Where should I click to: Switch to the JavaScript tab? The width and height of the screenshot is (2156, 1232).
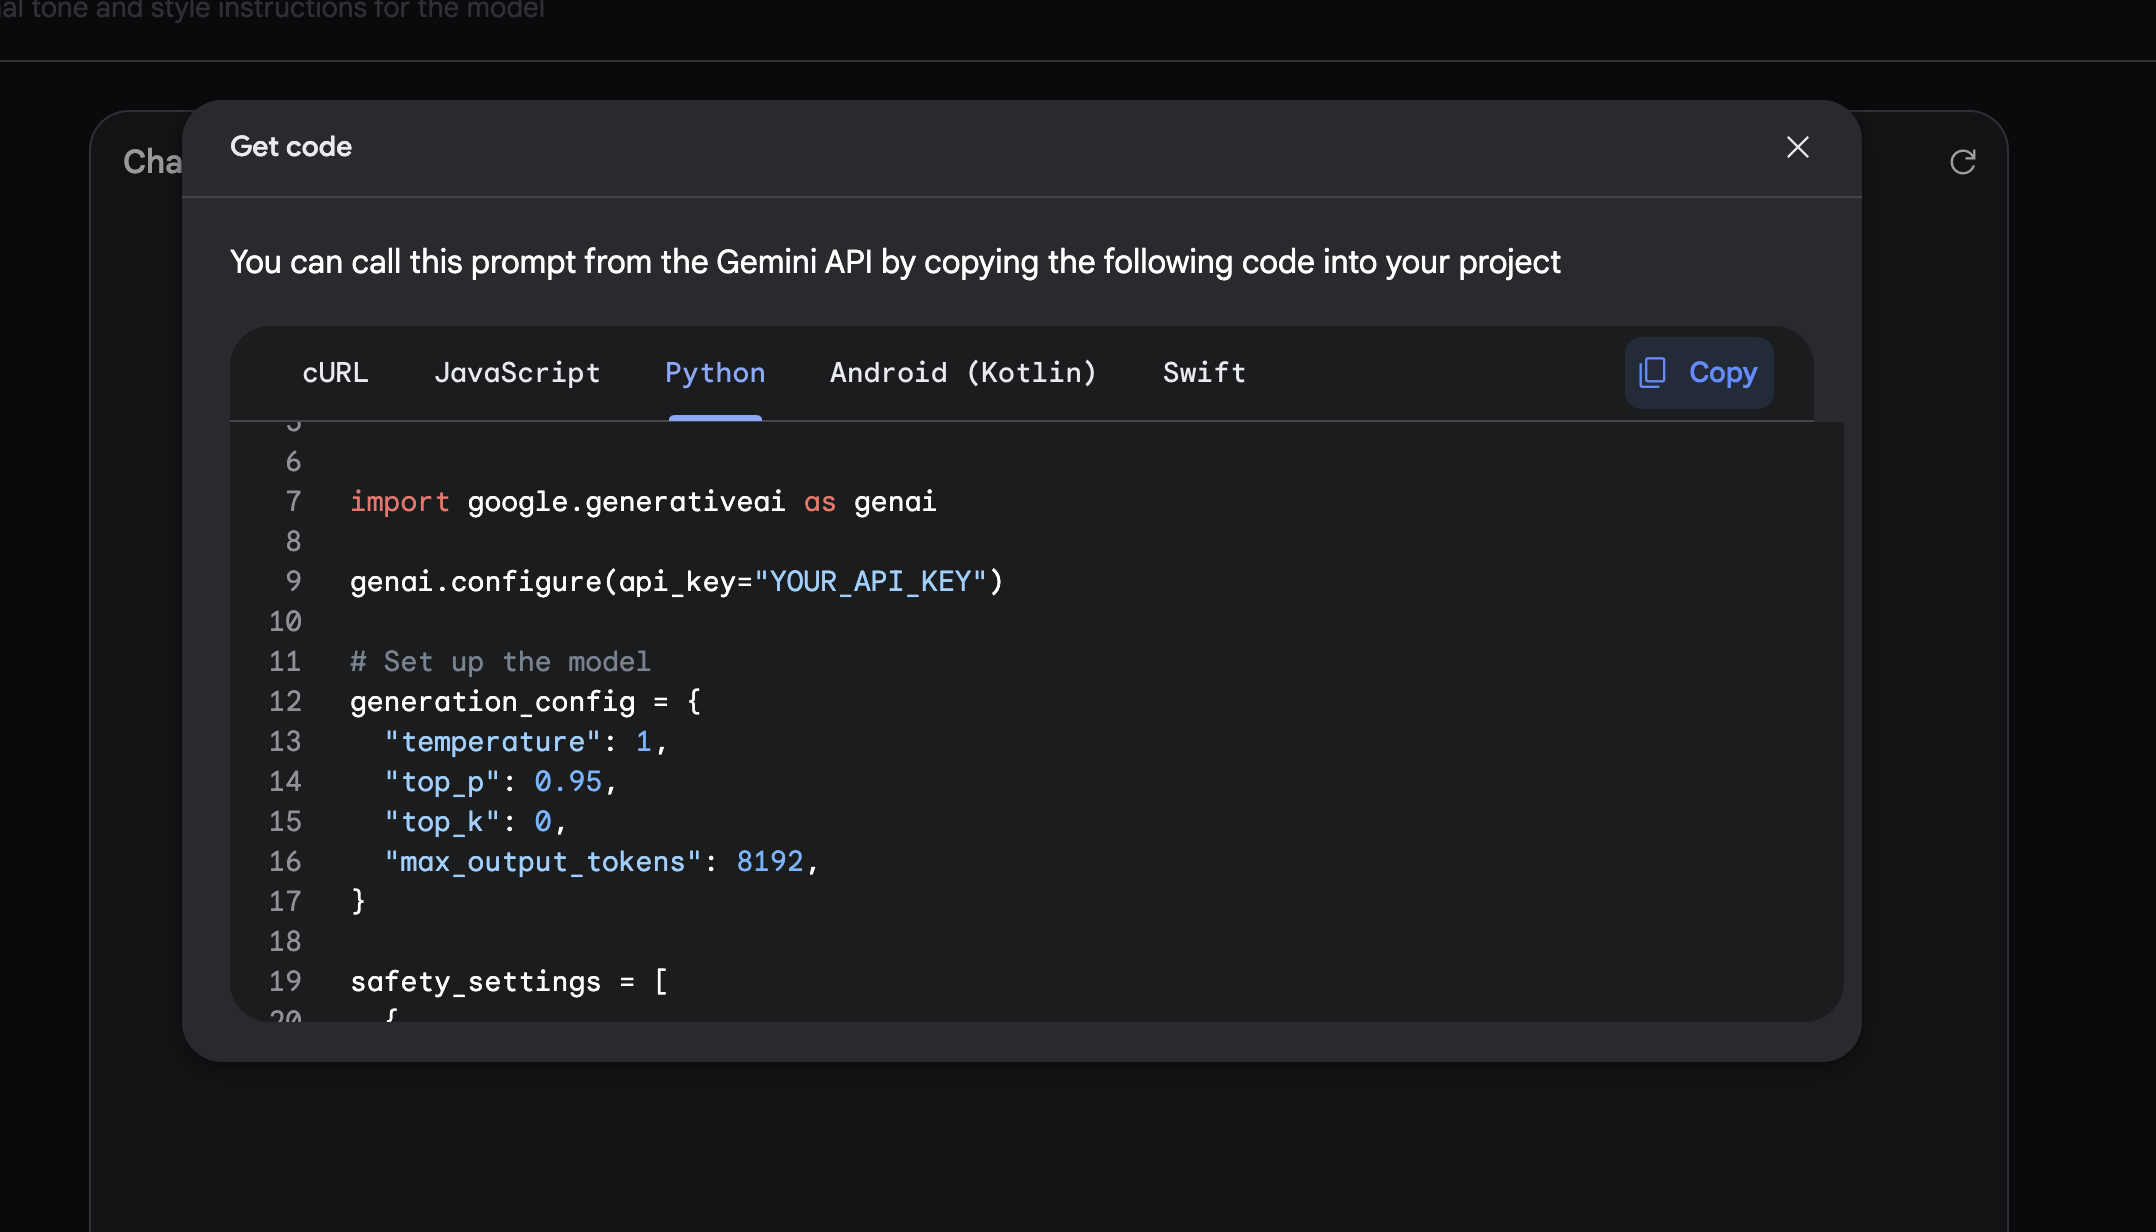517,373
